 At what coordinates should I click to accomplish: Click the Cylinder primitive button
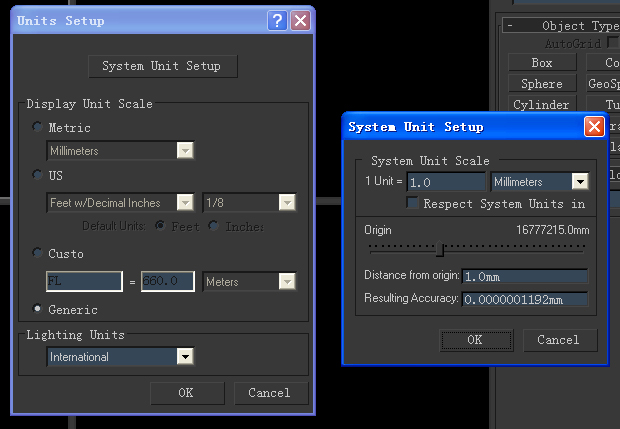[x=542, y=104]
